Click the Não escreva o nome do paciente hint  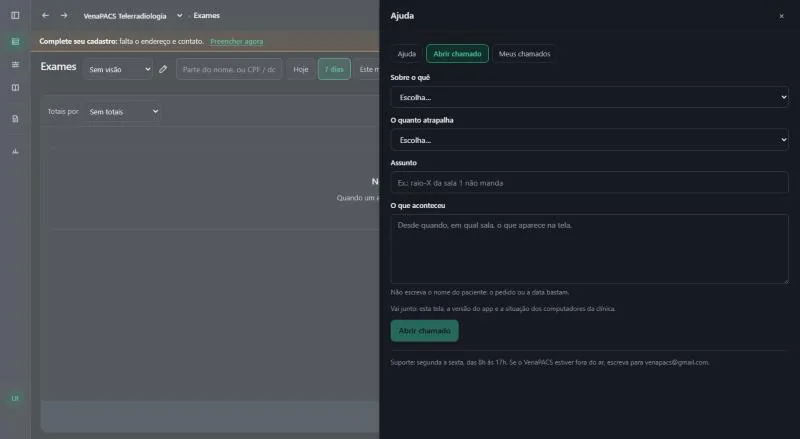click(480, 292)
